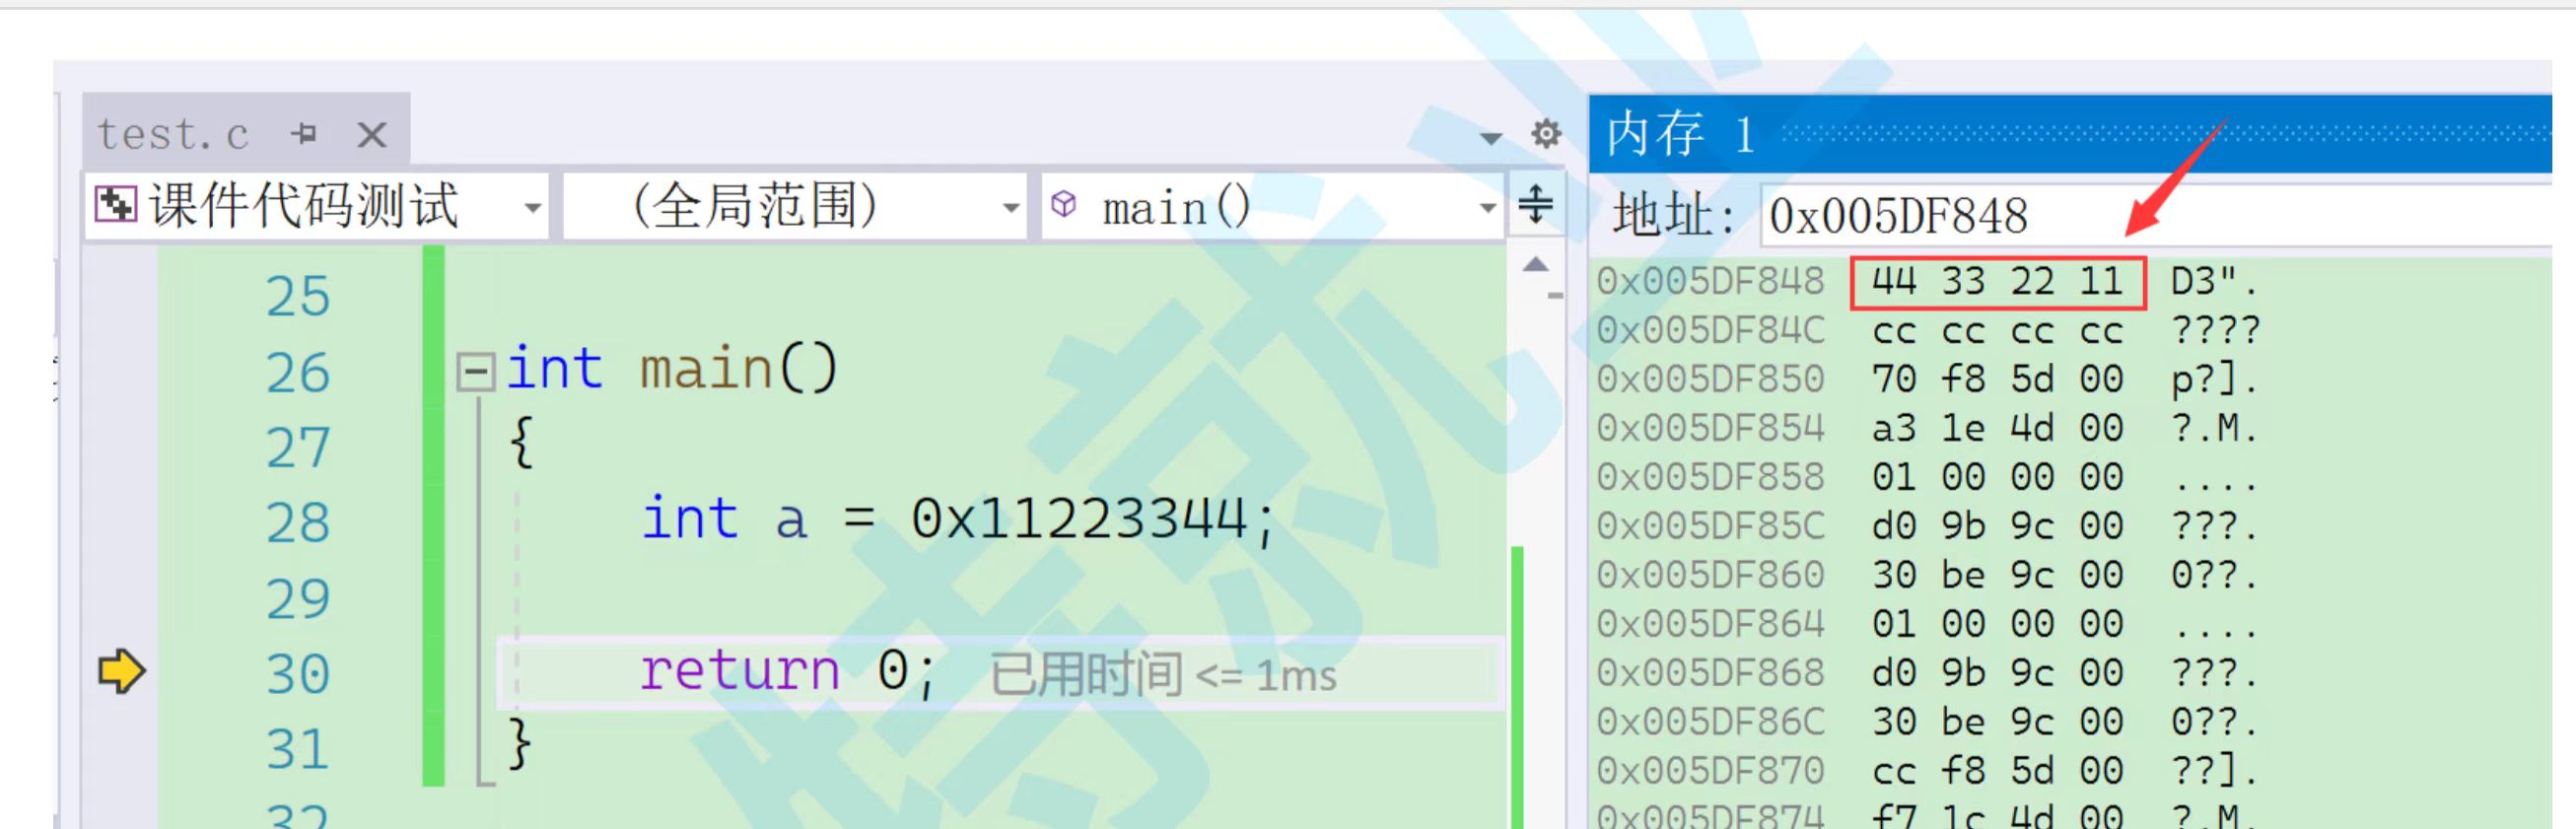This screenshot has height=829, width=2576.
Task: Click the bytes 70 f8 5d 00
Action: point(1997,379)
